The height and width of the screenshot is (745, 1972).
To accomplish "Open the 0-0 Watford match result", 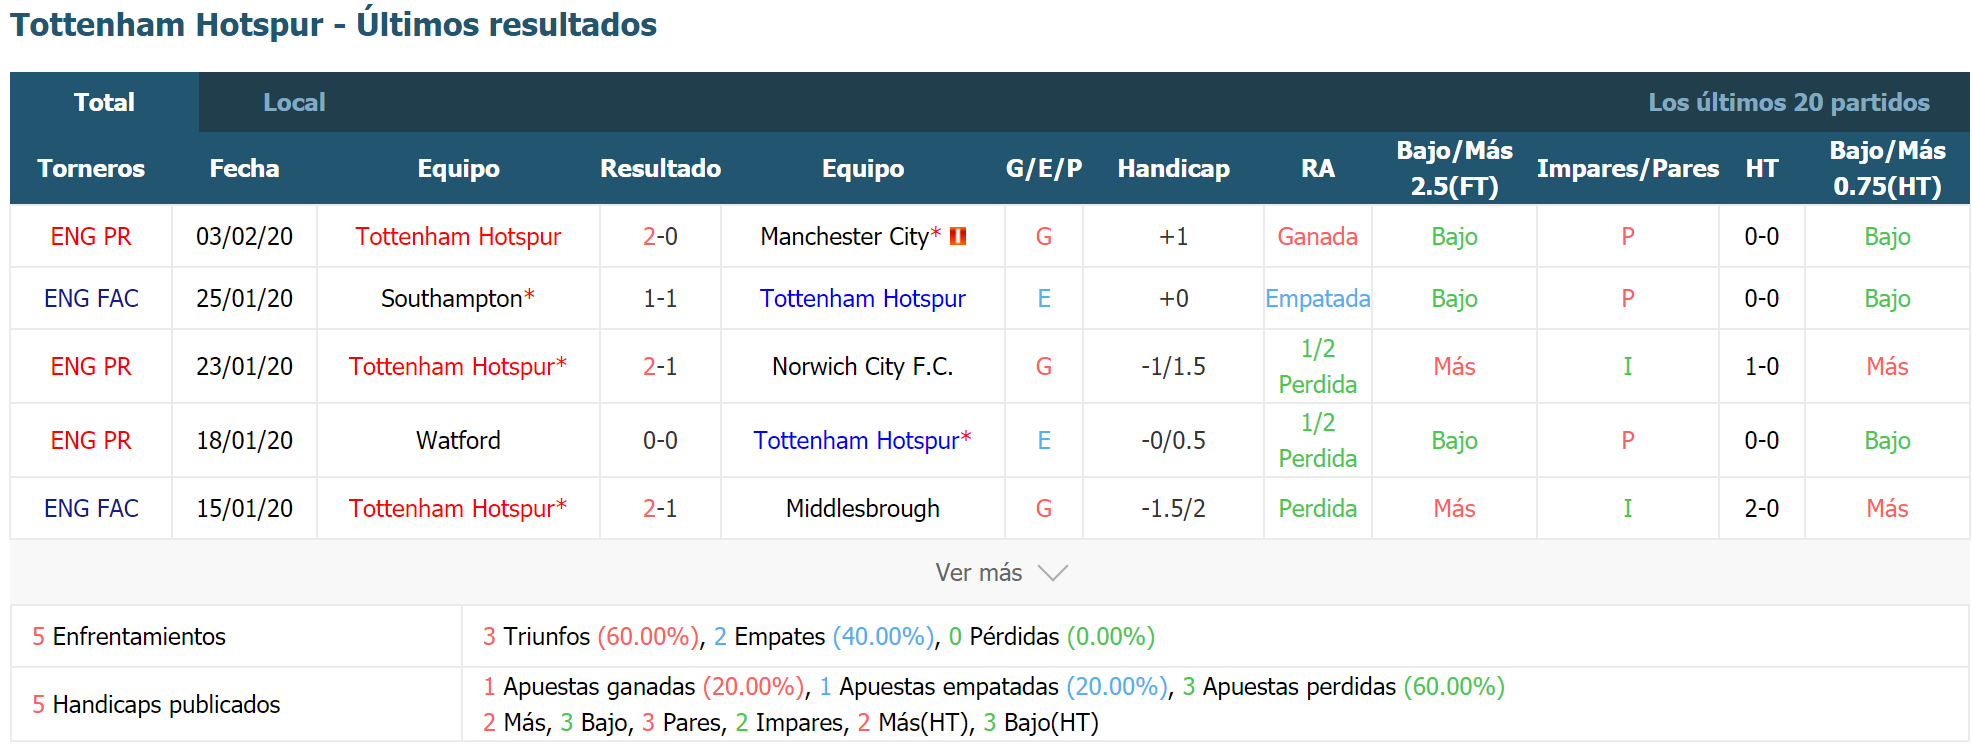I will pos(660,440).
